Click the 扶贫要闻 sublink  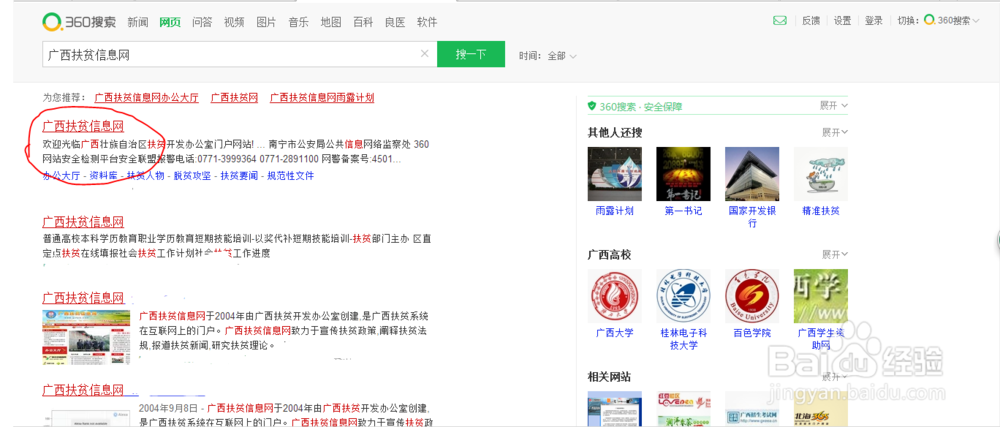tap(239, 176)
